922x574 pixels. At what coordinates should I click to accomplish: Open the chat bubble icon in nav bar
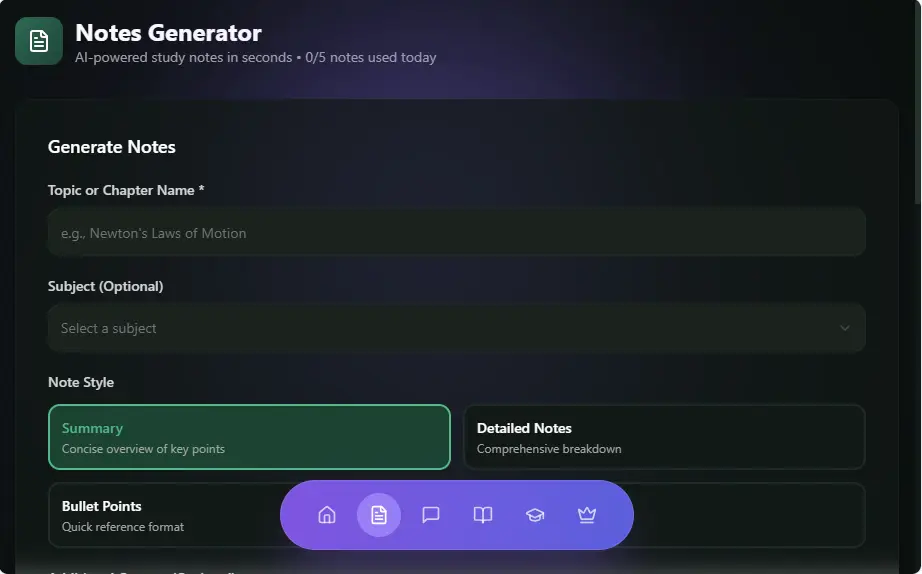[431, 515]
